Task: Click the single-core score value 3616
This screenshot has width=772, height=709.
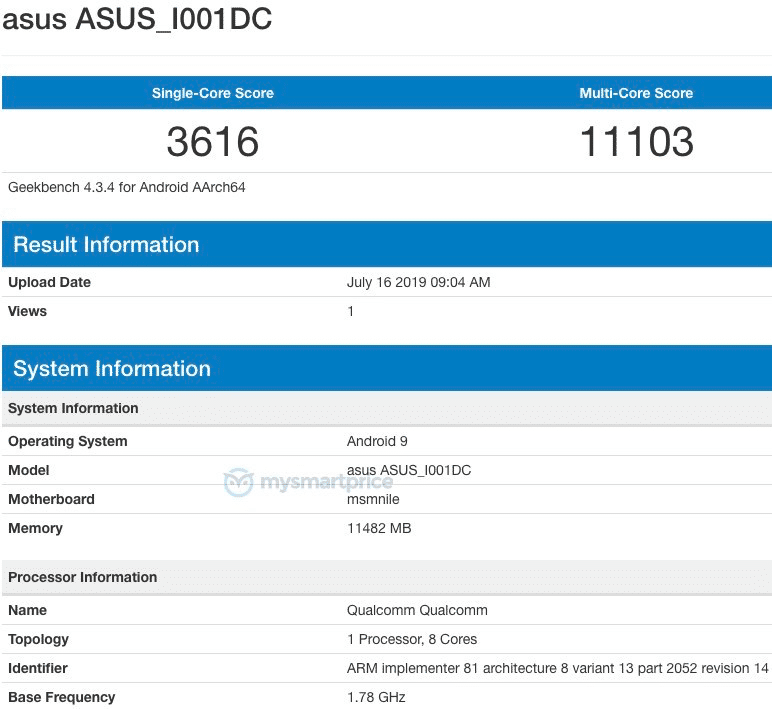Action: point(212,142)
